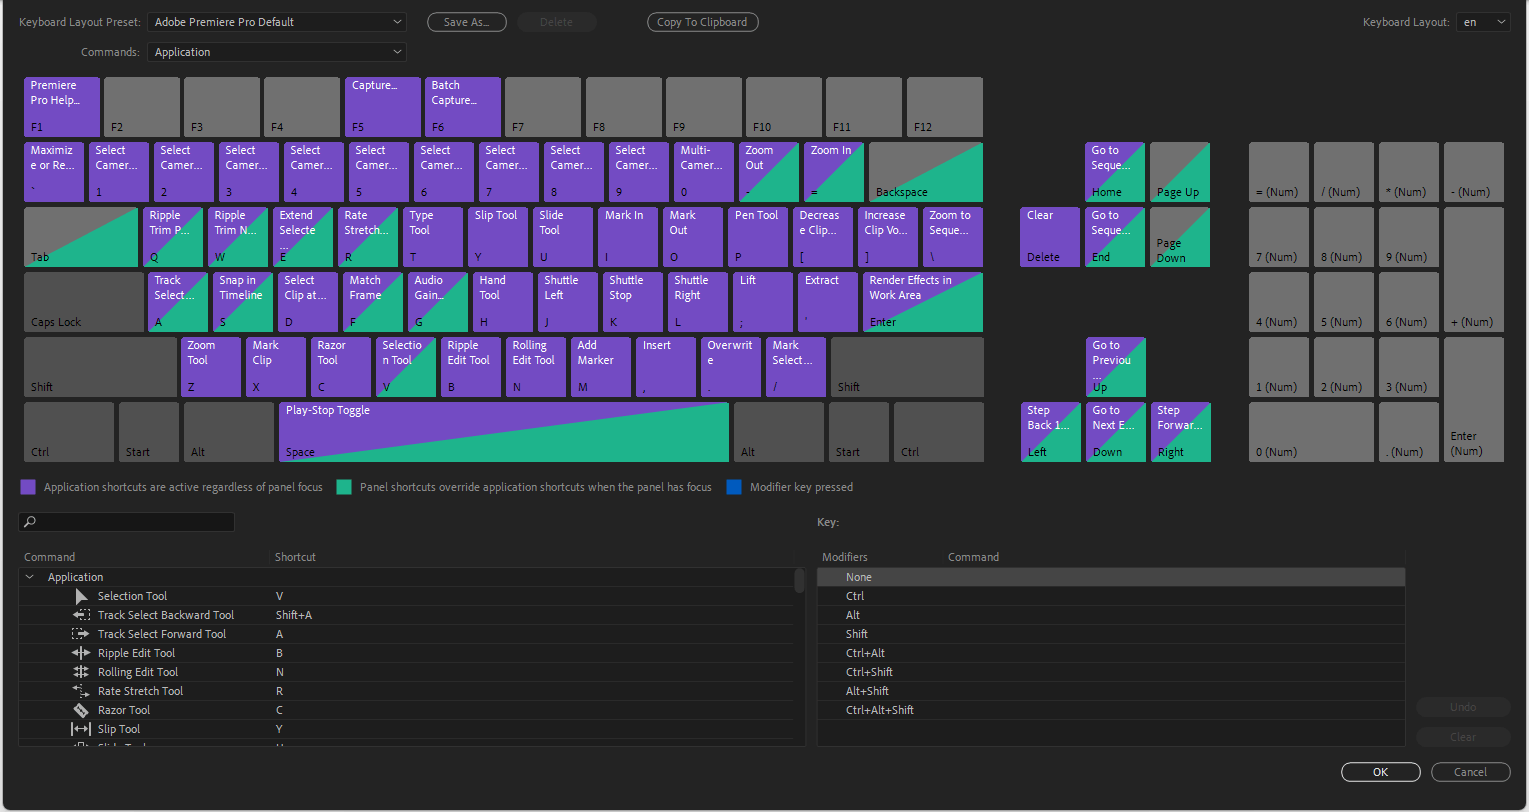Click the Save As button
The width and height of the screenshot is (1529, 812).
[x=467, y=22]
